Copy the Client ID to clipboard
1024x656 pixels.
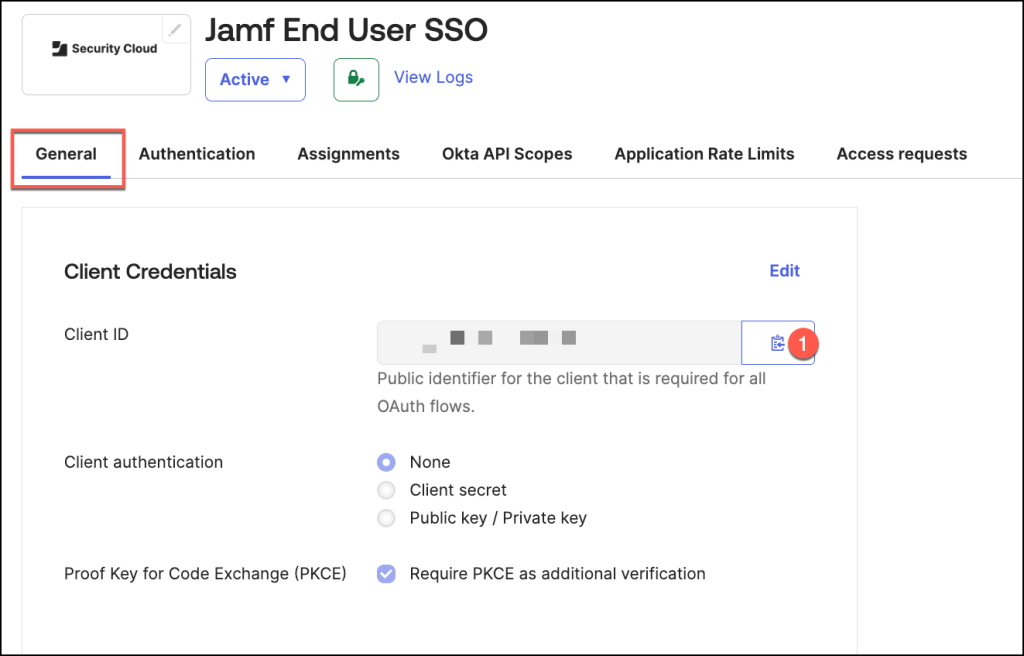click(x=777, y=343)
